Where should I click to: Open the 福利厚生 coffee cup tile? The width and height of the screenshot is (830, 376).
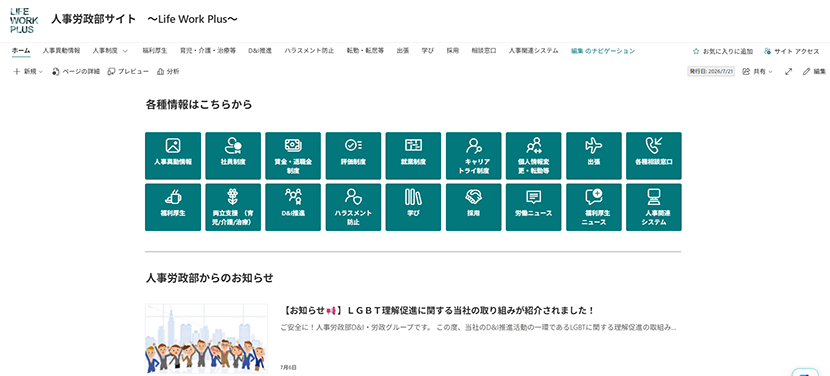(x=173, y=207)
